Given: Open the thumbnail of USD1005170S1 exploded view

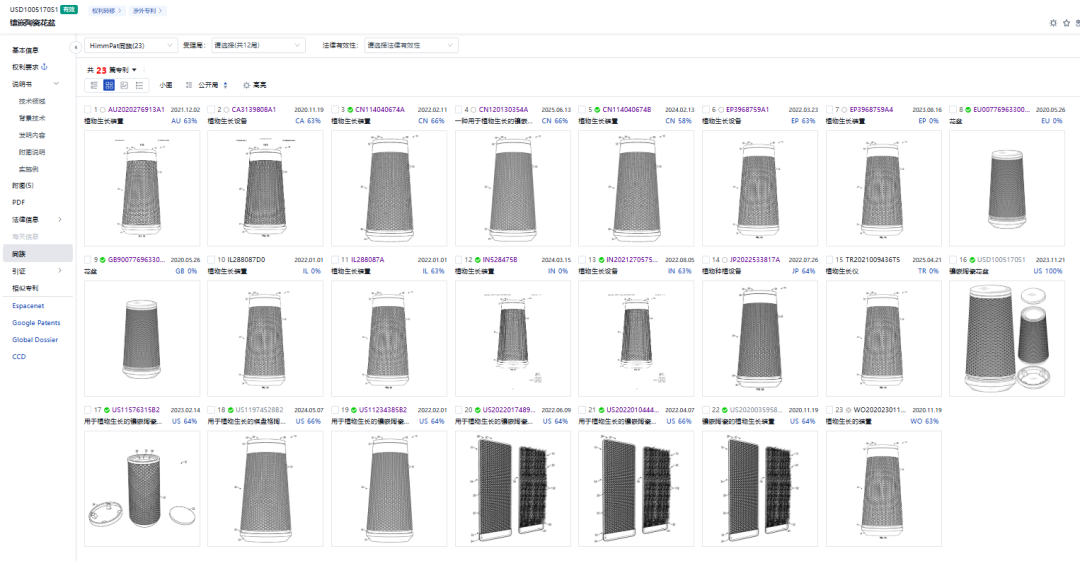Looking at the screenshot, I should pyautogui.click(x=1007, y=338).
